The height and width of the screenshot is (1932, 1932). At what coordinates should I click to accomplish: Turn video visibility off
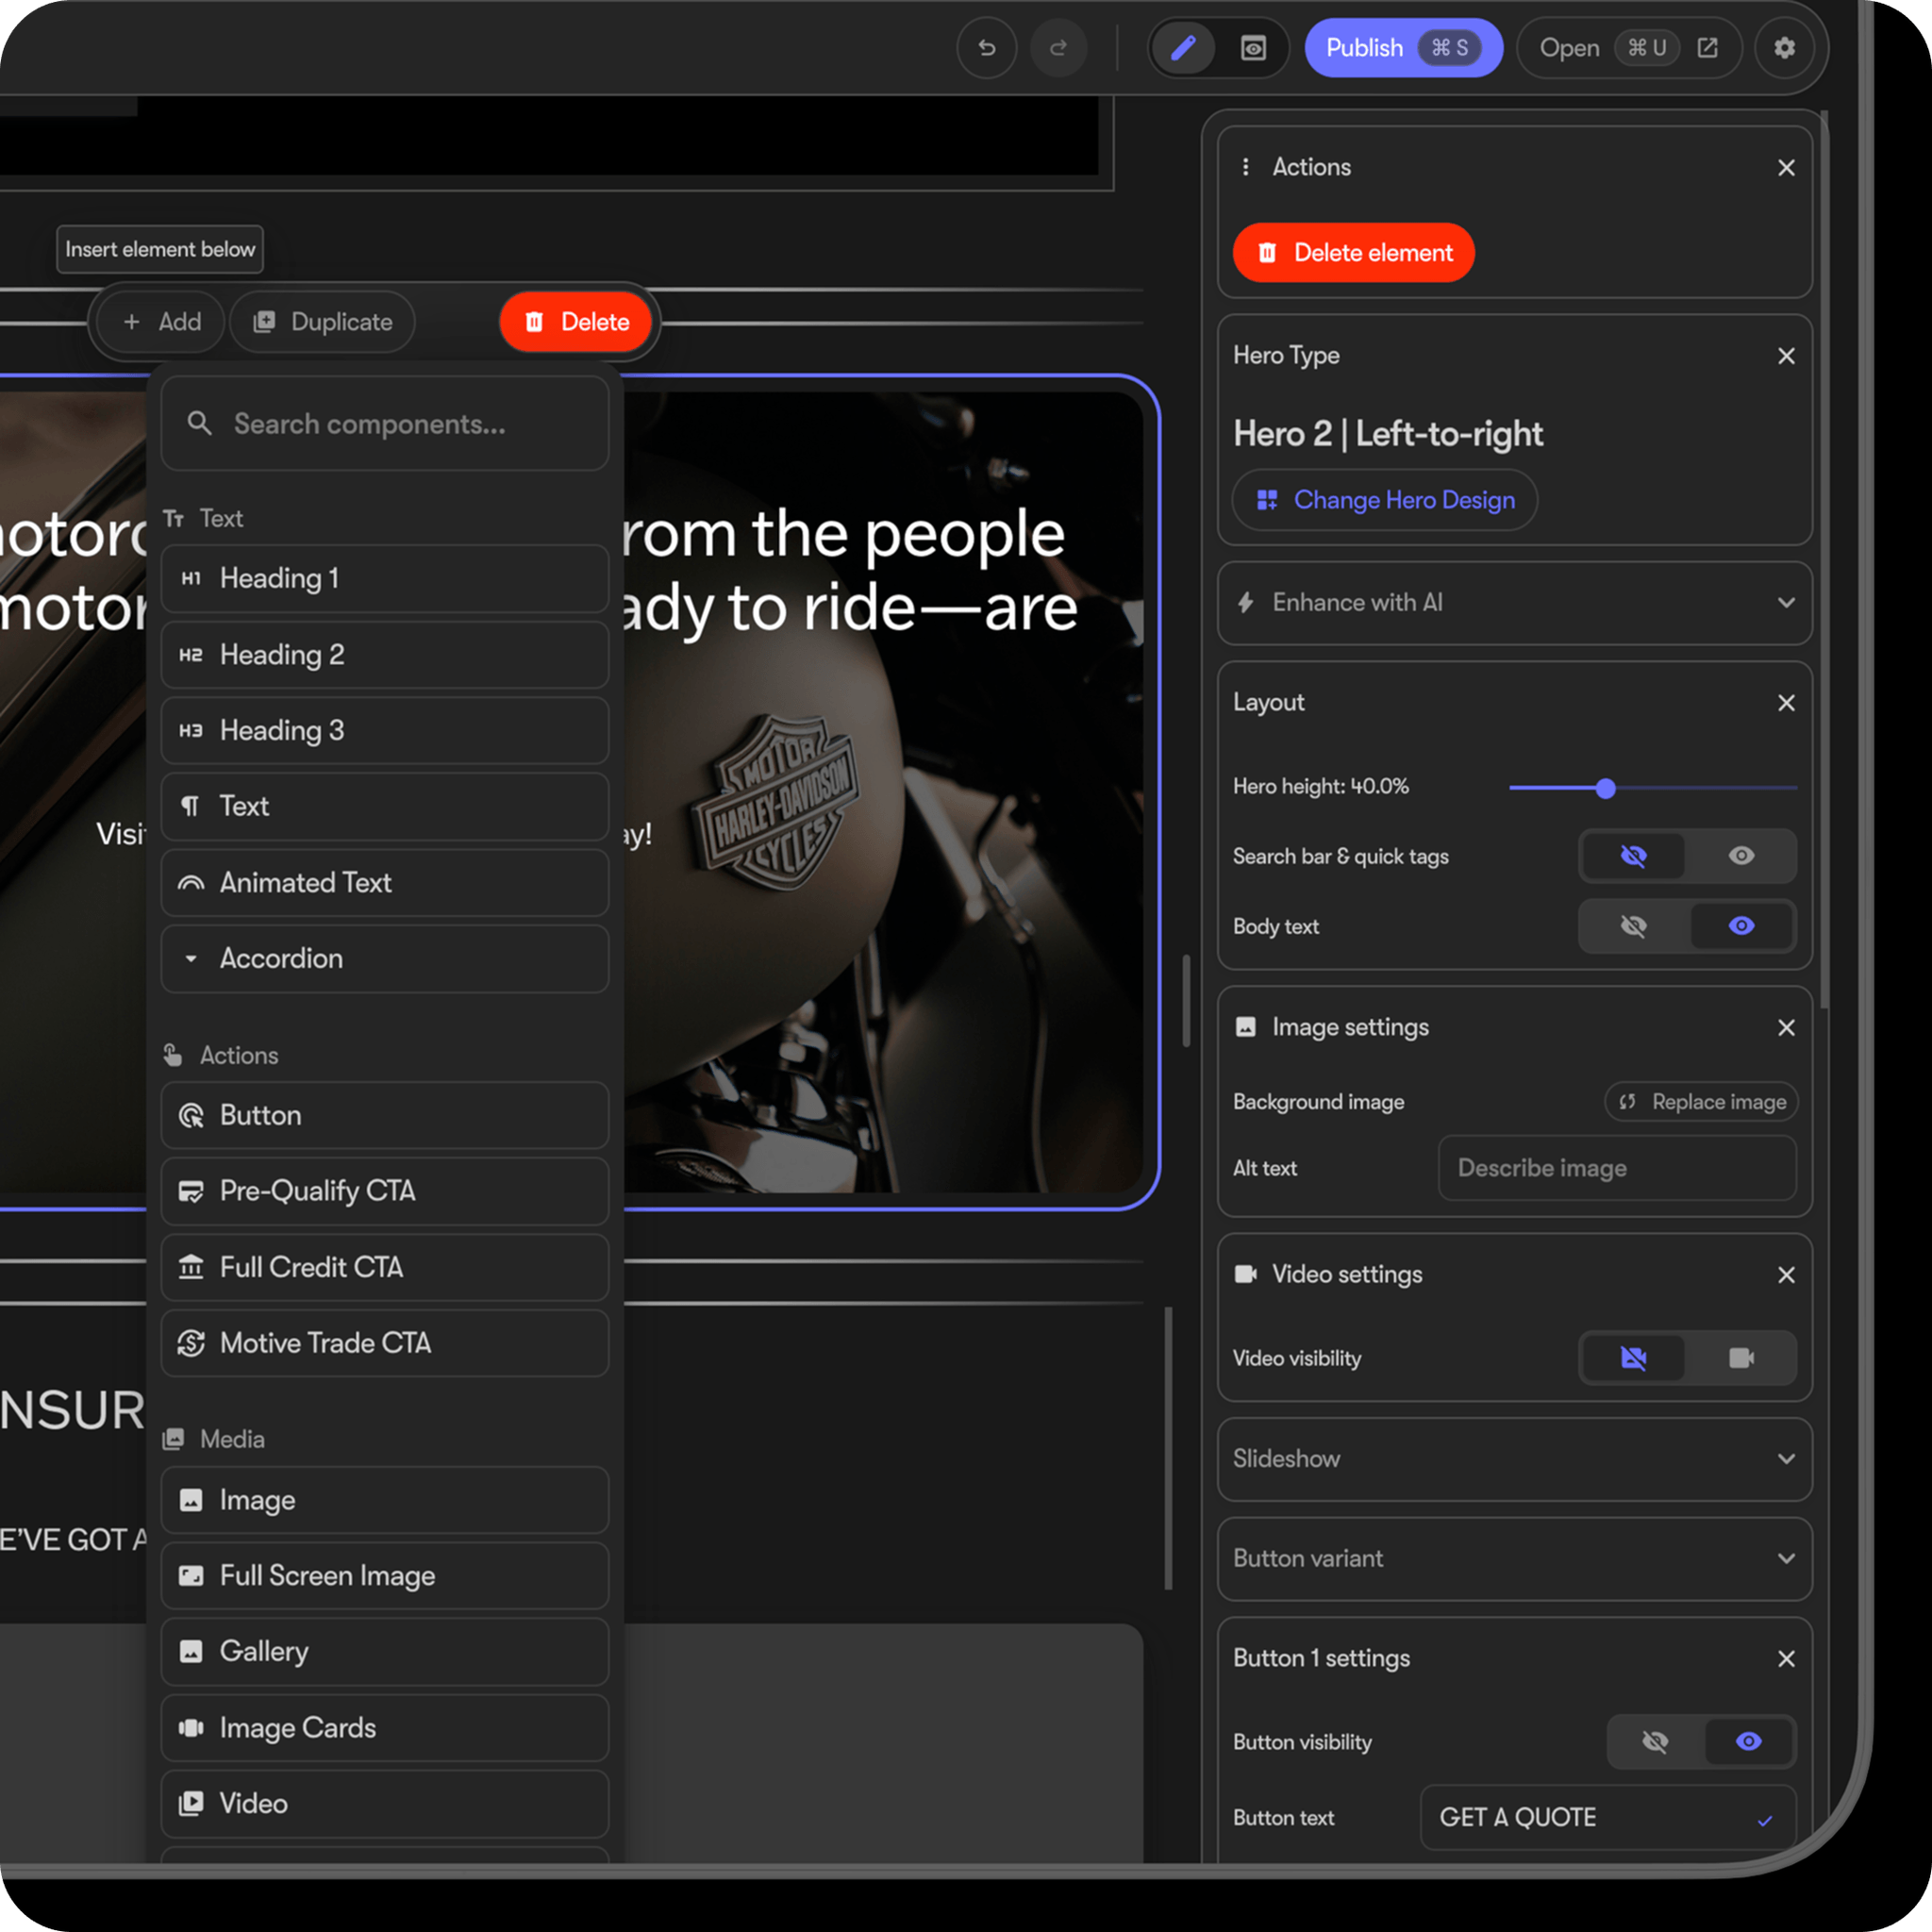click(x=1633, y=1358)
